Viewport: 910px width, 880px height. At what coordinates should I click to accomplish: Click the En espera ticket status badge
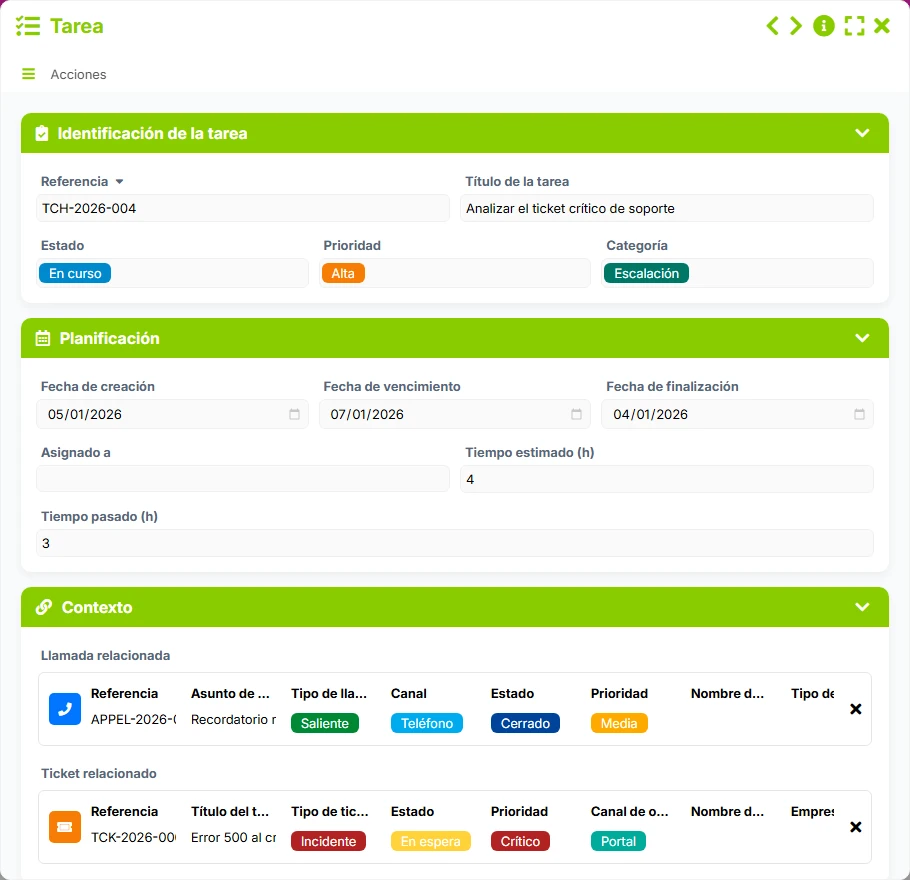pos(431,841)
